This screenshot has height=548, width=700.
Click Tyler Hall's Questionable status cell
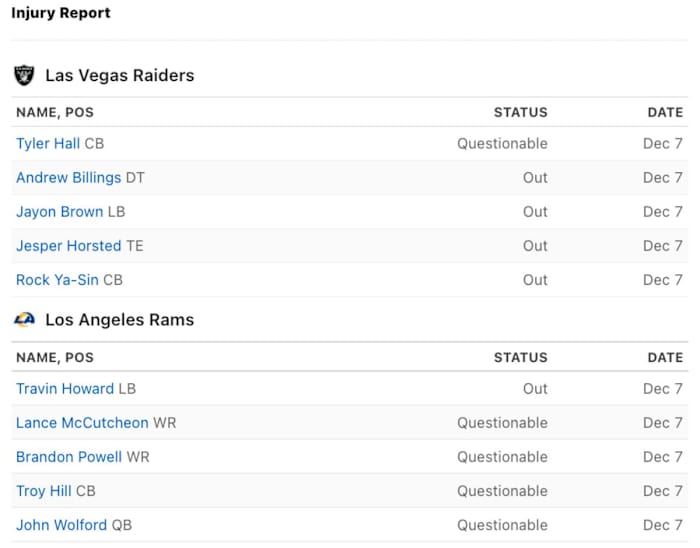pos(502,144)
